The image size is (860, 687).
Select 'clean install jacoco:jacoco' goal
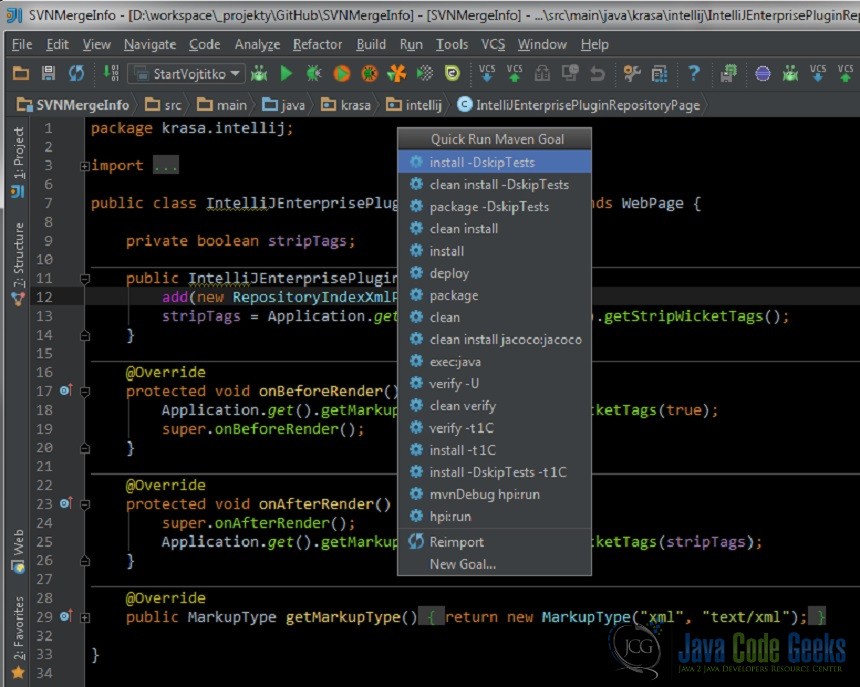pyautogui.click(x=494, y=339)
